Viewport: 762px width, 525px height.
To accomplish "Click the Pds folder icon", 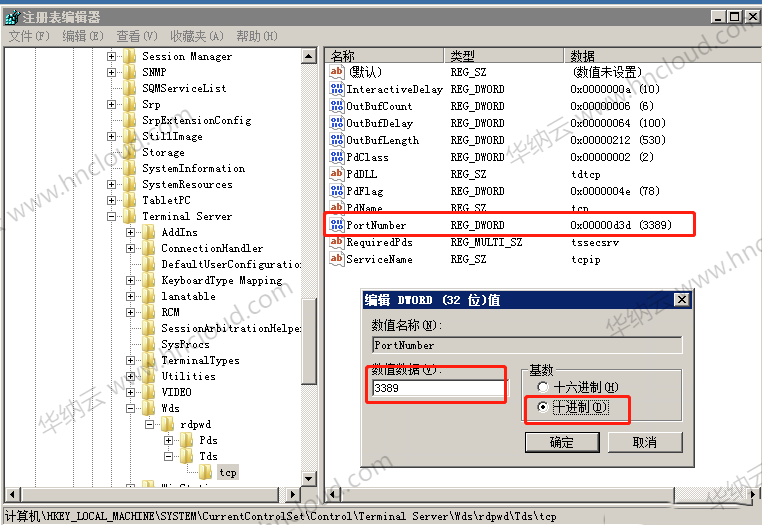I will 187,440.
